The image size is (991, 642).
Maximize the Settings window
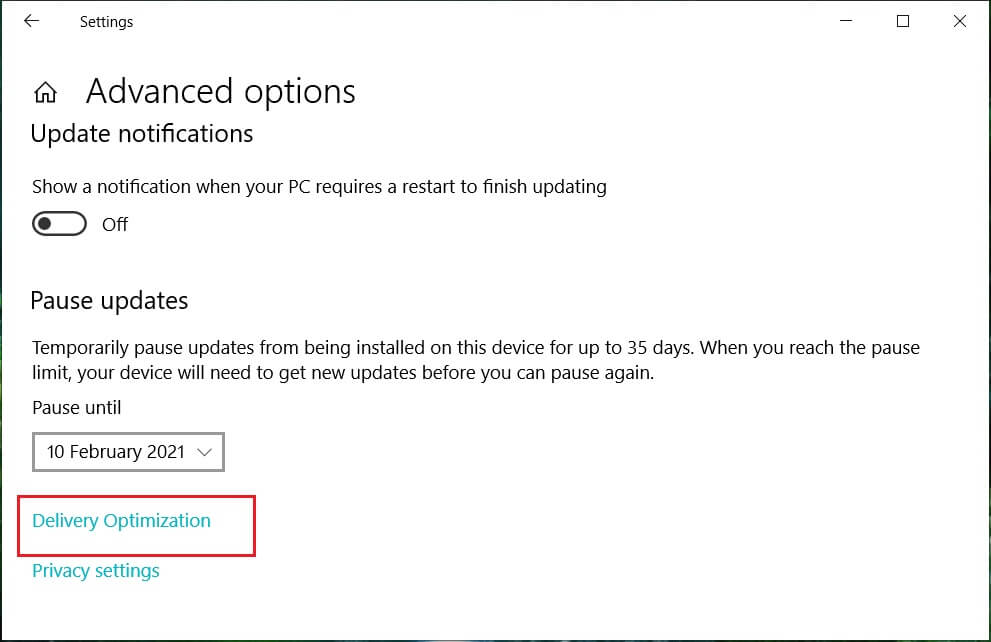click(x=903, y=21)
